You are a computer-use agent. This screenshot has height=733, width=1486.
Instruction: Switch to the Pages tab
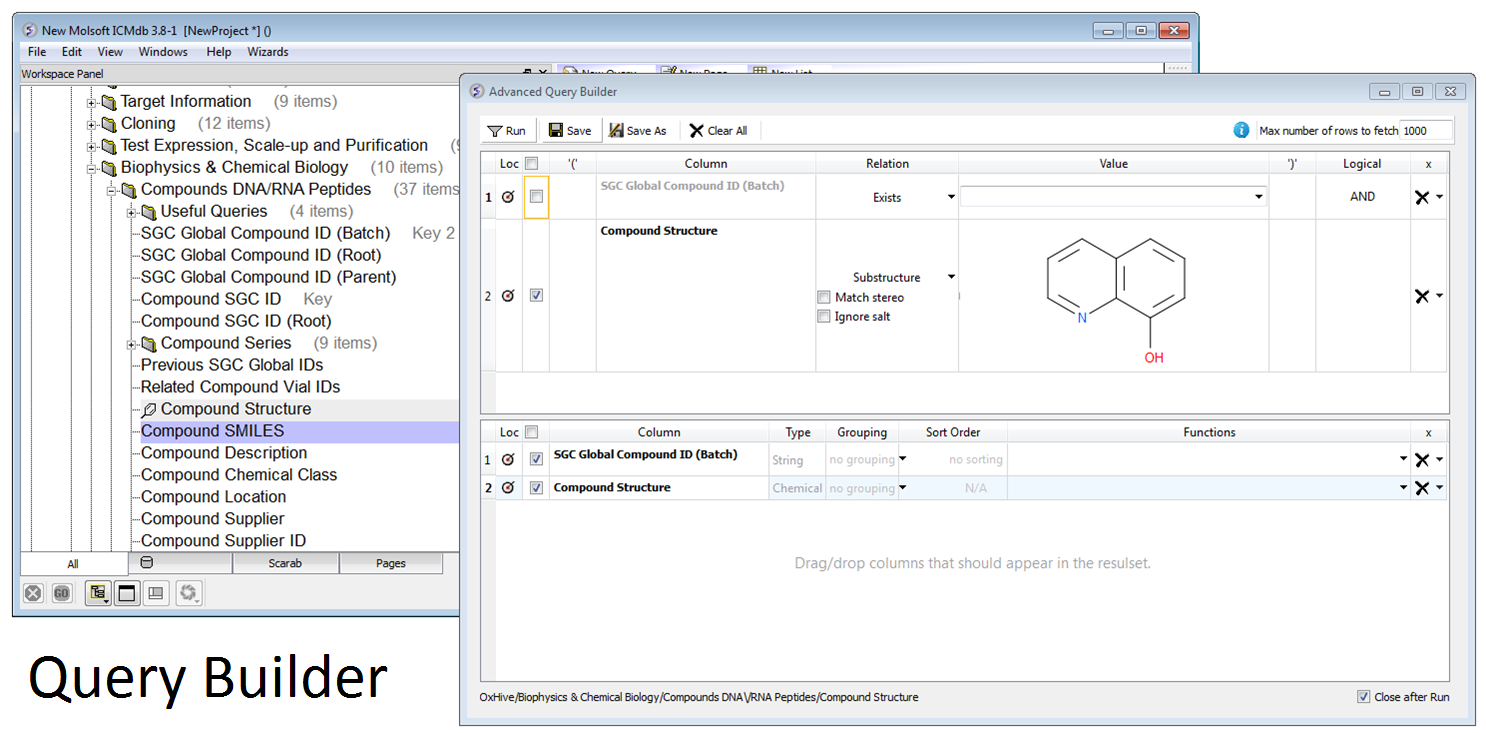click(391, 563)
